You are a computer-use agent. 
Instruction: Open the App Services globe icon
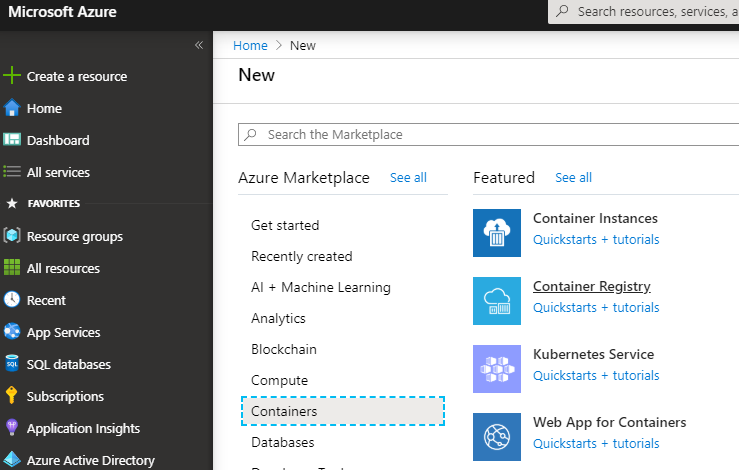pyautogui.click(x=12, y=331)
